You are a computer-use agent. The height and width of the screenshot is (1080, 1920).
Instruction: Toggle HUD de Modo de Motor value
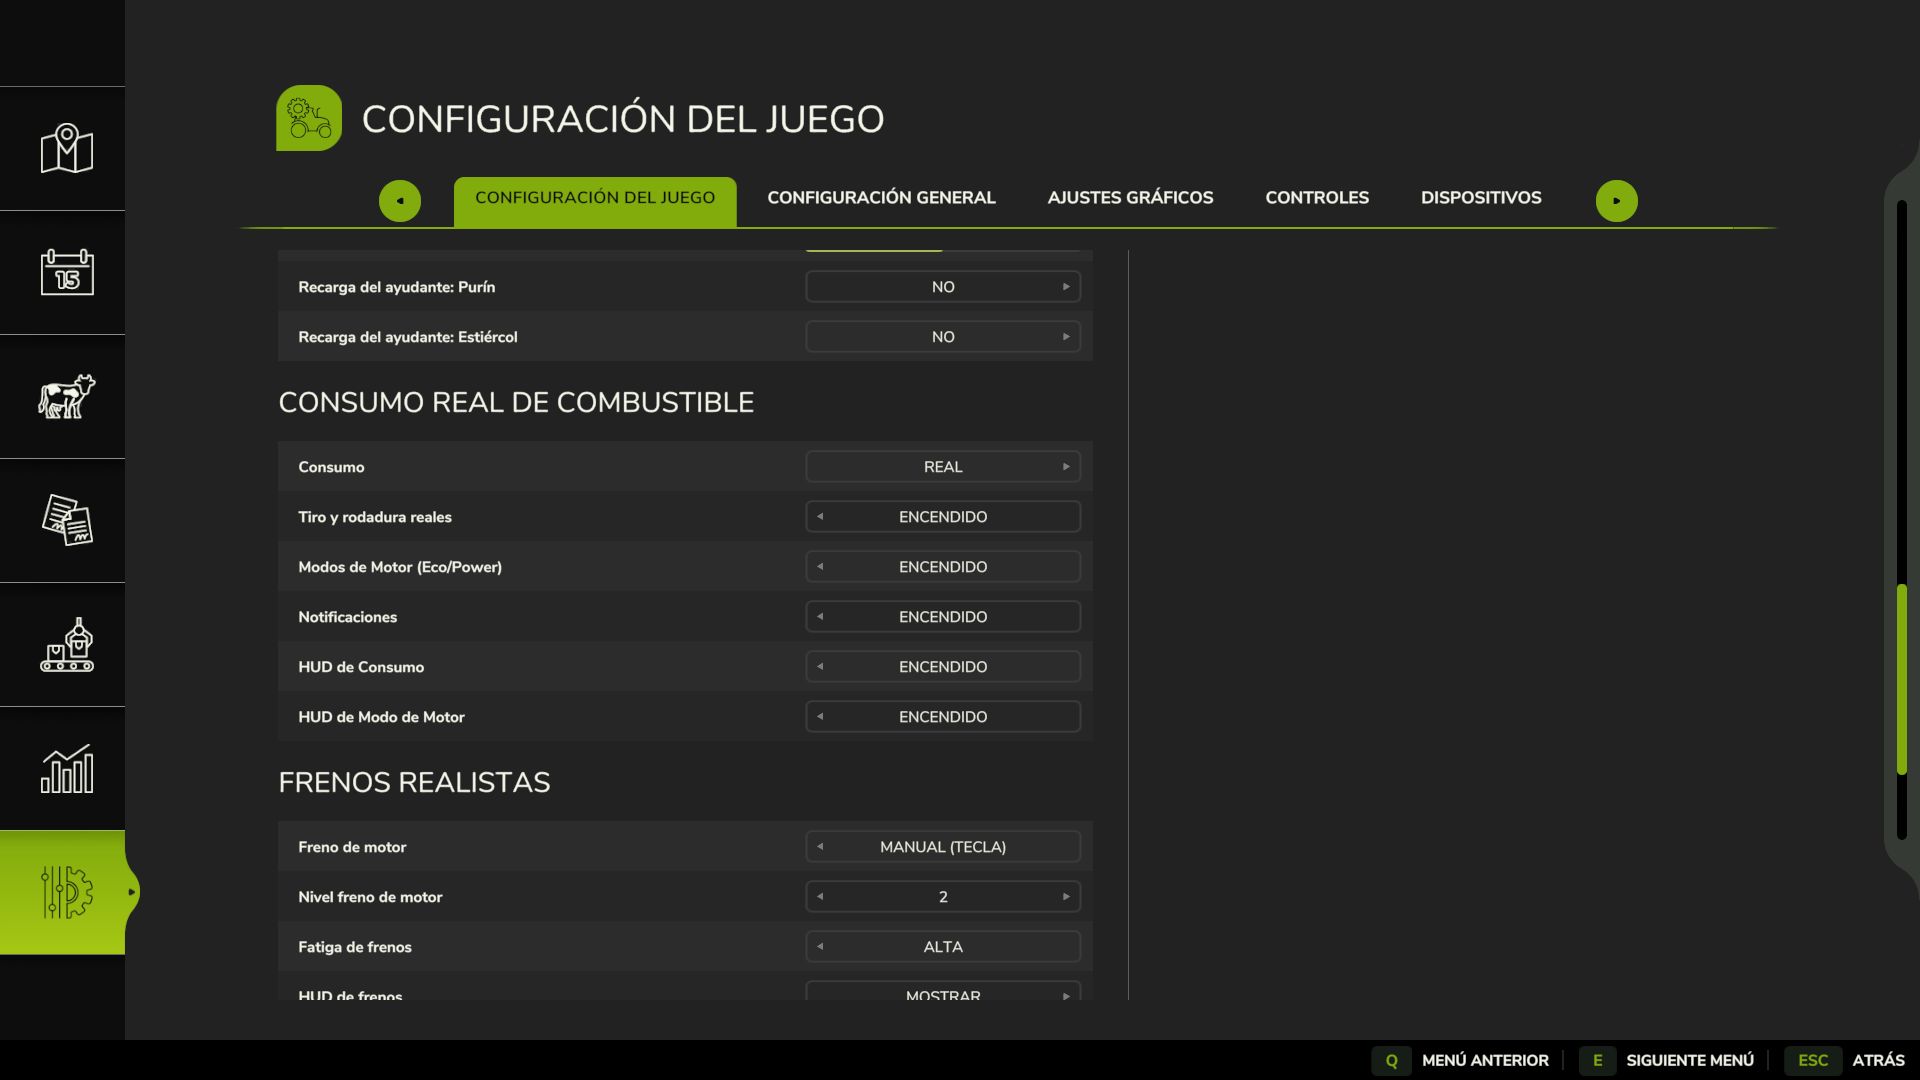(943, 717)
